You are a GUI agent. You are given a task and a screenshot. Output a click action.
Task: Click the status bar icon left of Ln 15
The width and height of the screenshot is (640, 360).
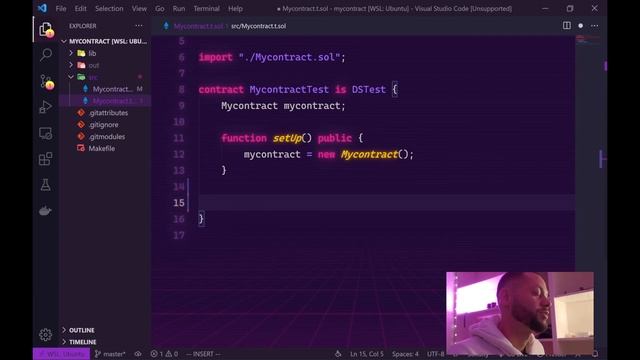[338, 354]
